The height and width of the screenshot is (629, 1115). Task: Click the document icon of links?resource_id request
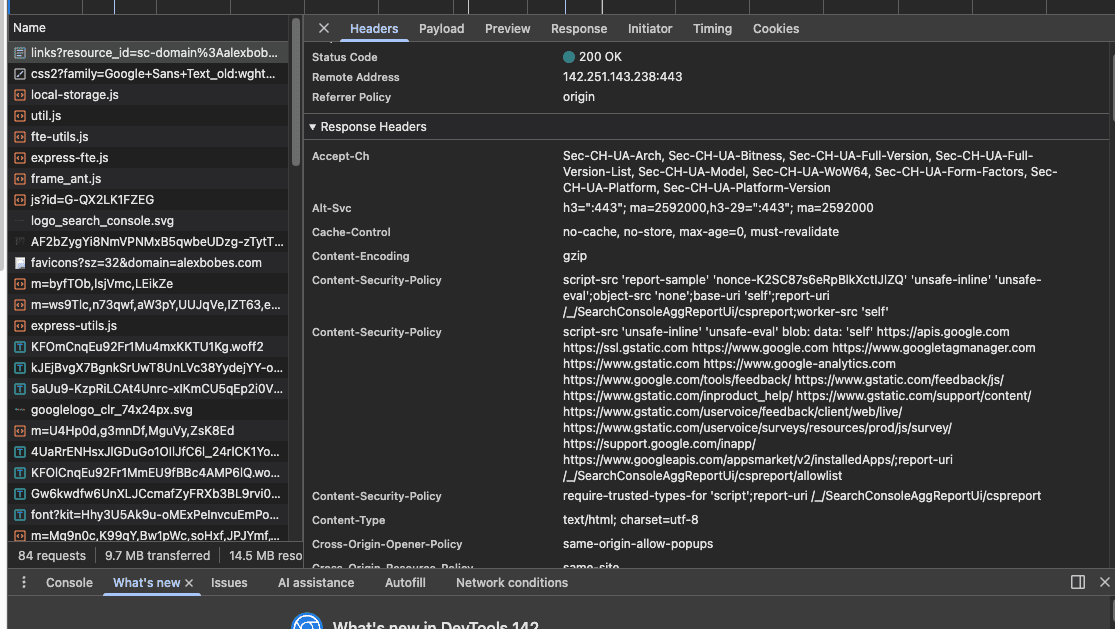tap(20, 52)
